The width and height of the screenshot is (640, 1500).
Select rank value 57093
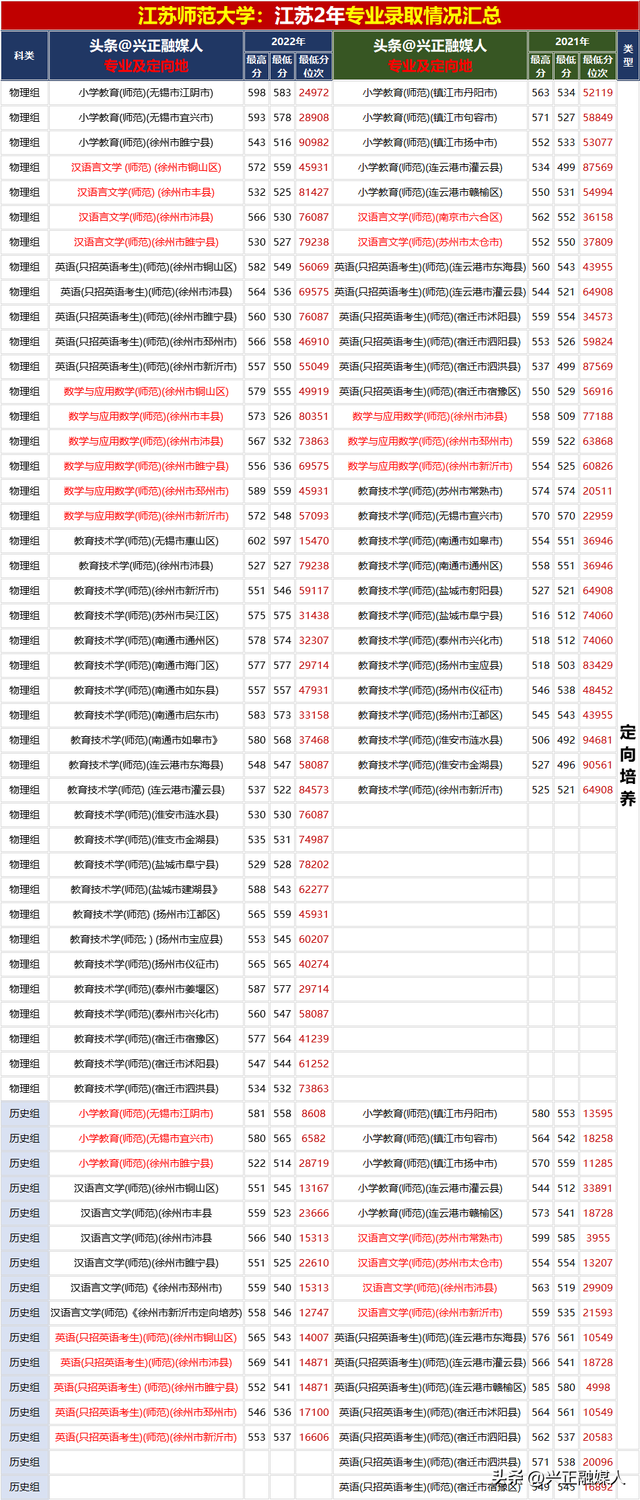314,516
